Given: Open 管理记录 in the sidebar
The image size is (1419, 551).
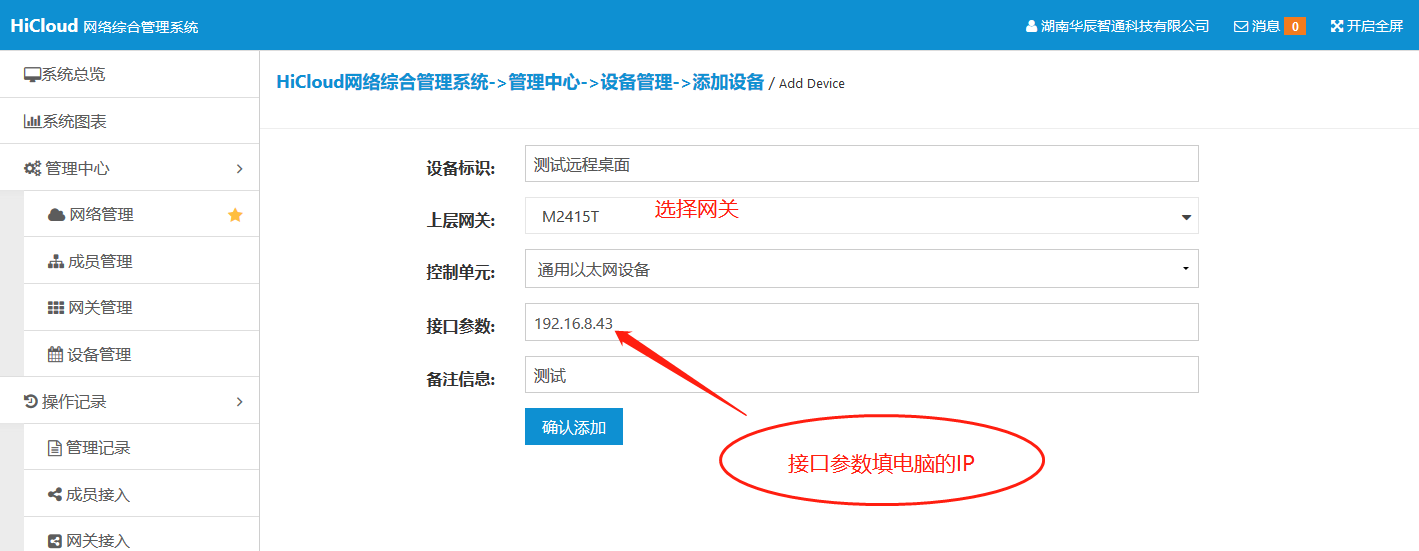Looking at the screenshot, I should click(98, 448).
